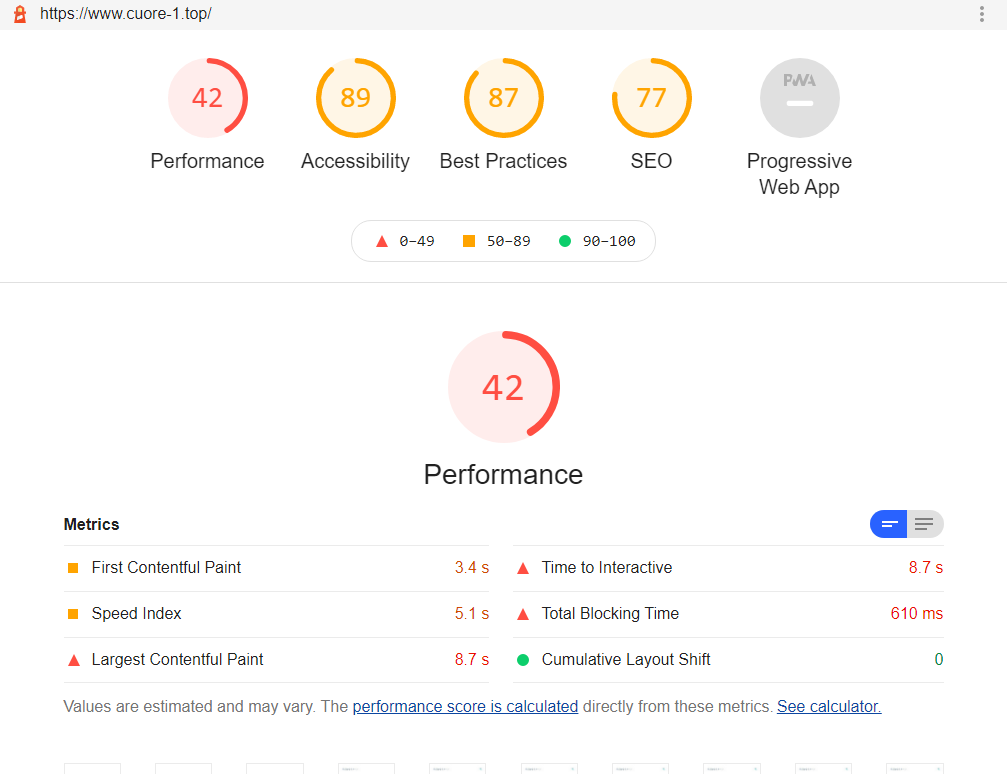Open Best Practices score gauge 87

(503, 98)
